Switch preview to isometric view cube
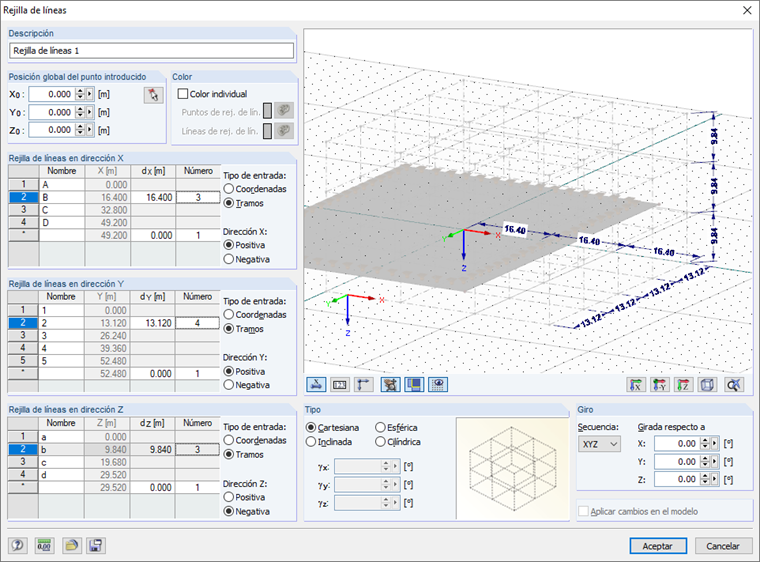Image resolution: width=760 pixels, height=562 pixels. pyautogui.click(x=708, y=385)
